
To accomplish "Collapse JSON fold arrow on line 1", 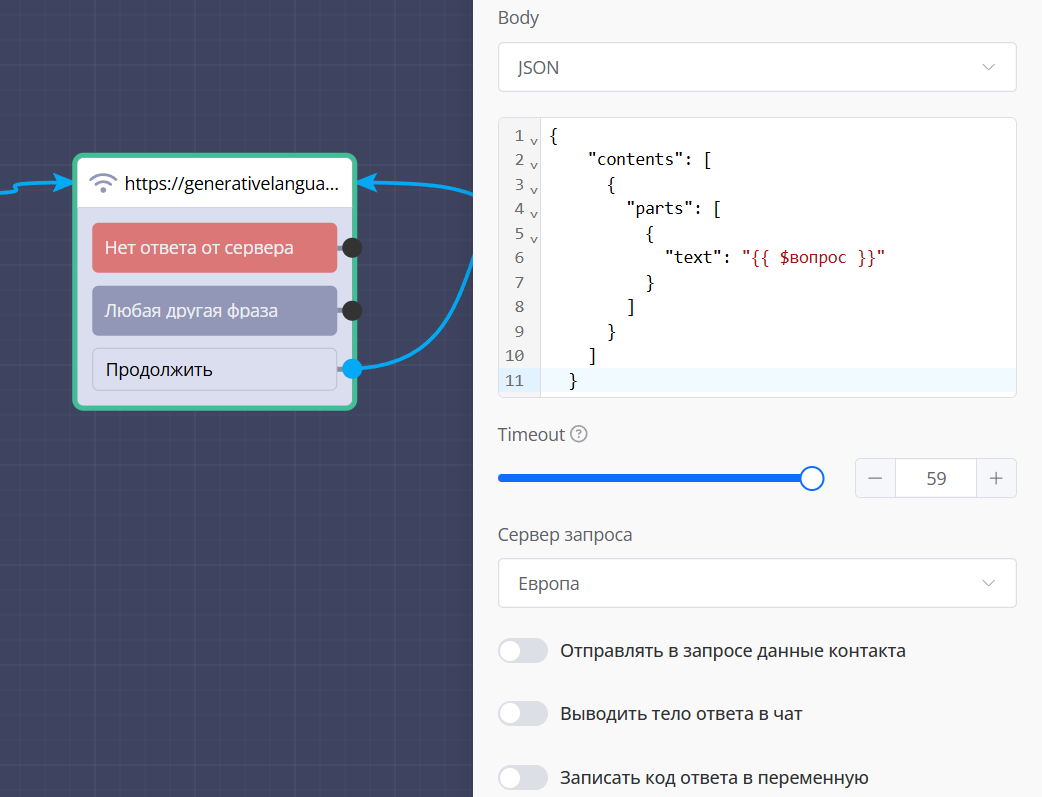I will (x=534, y=141).
